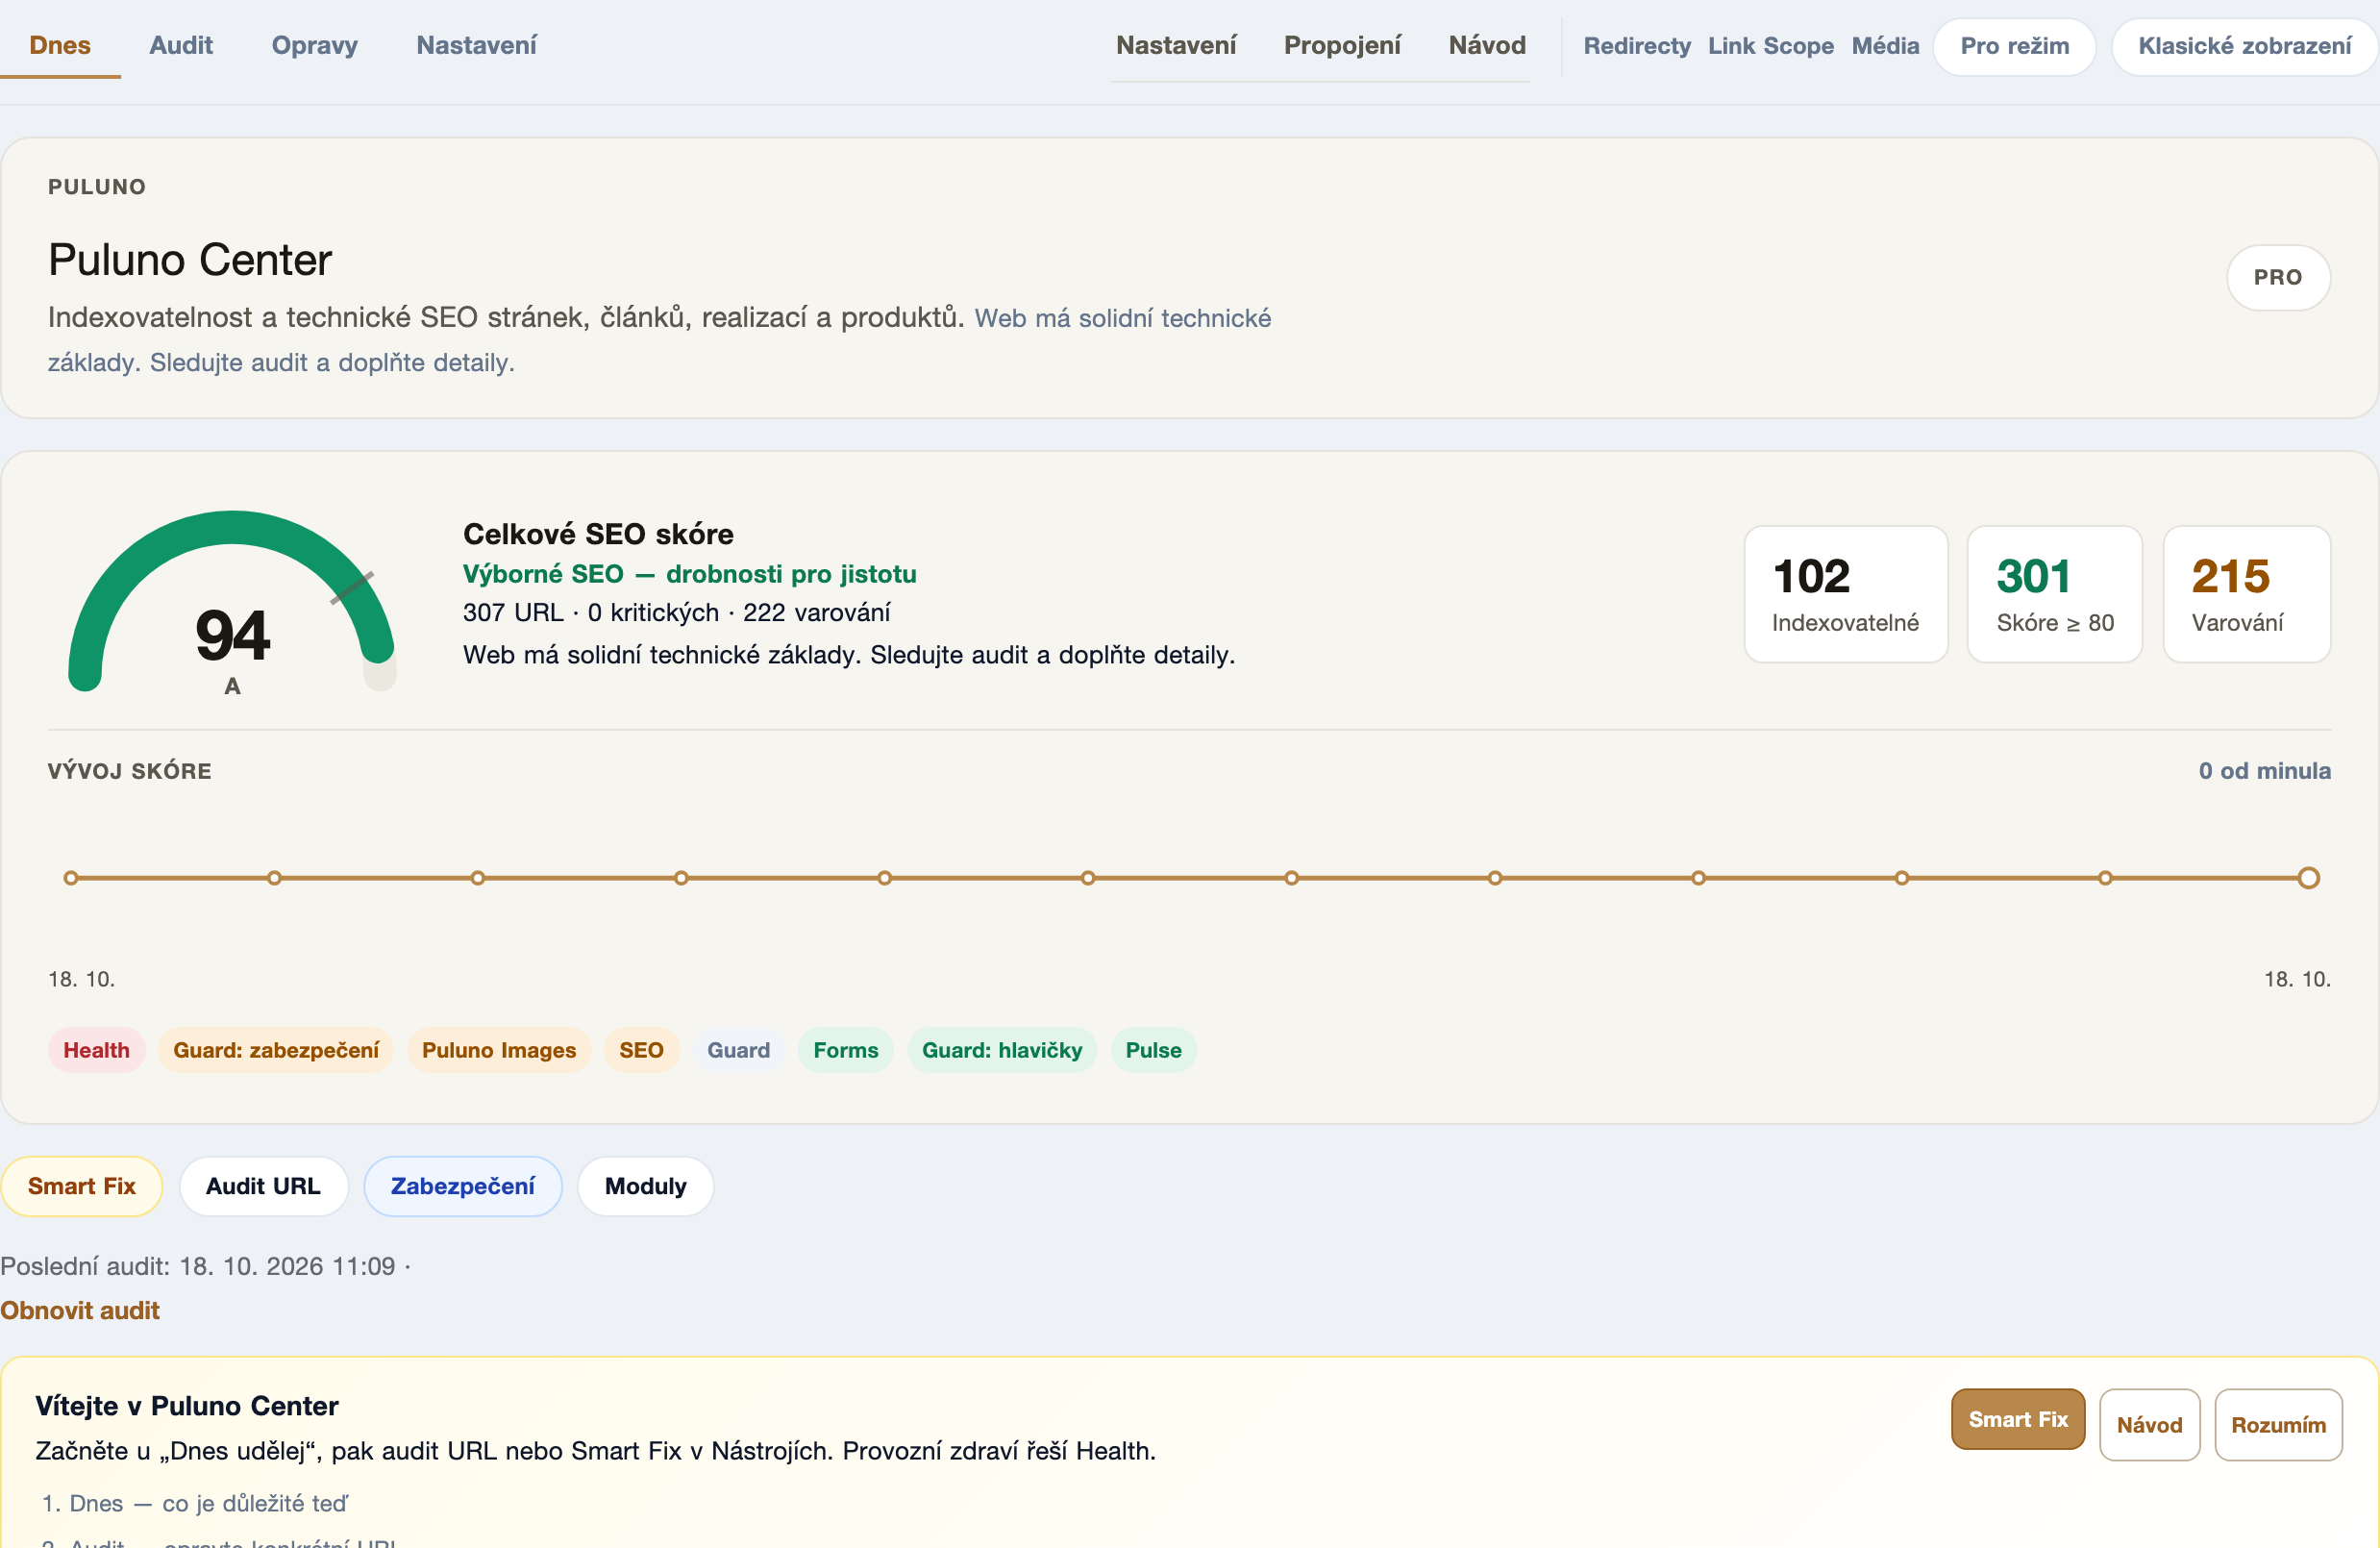Open Nastavení beside Propojení
This screenshot has height=1548, width=2380.
(x=1176, y=45)
